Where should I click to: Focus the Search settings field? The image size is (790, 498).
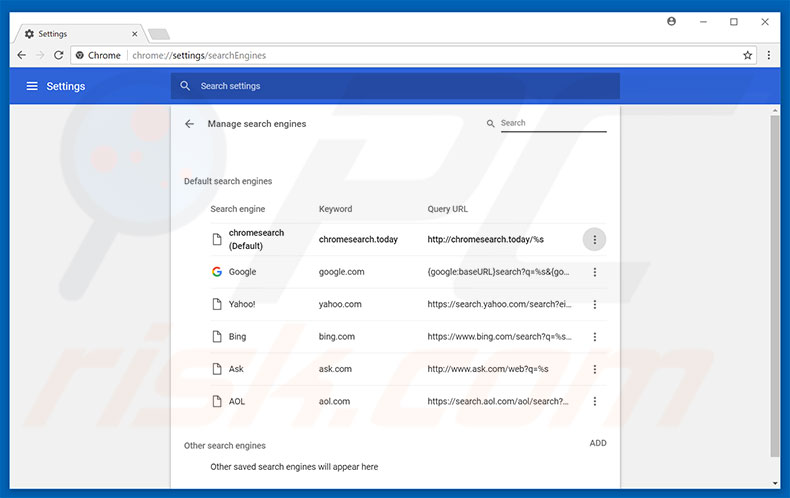pos(395,86)
